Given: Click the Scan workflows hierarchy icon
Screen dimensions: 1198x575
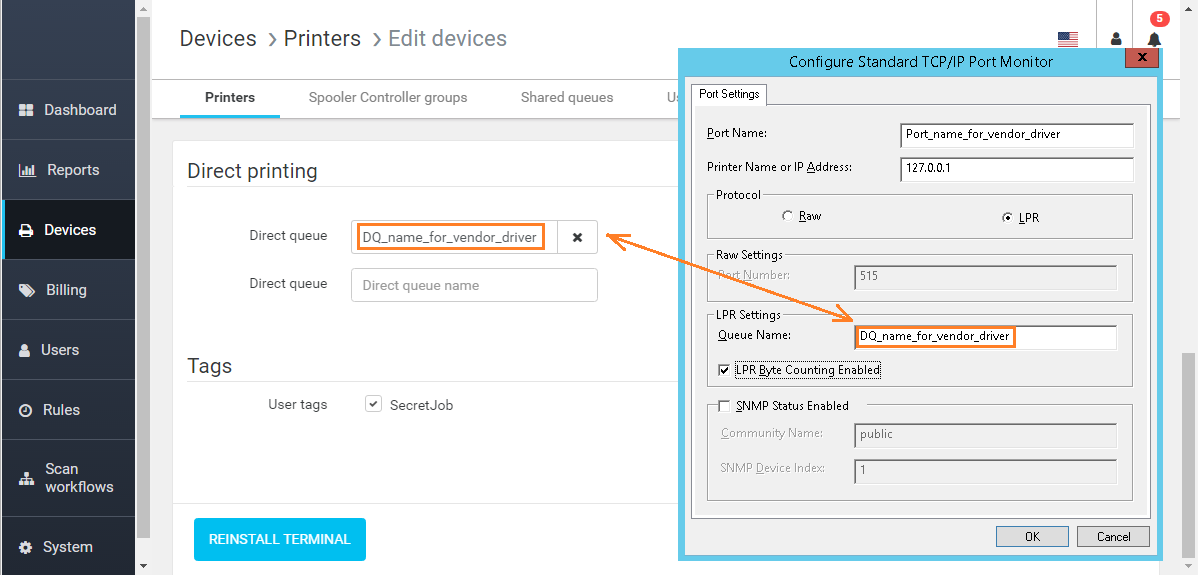Looking at the screenshot, I should point(27,478).
